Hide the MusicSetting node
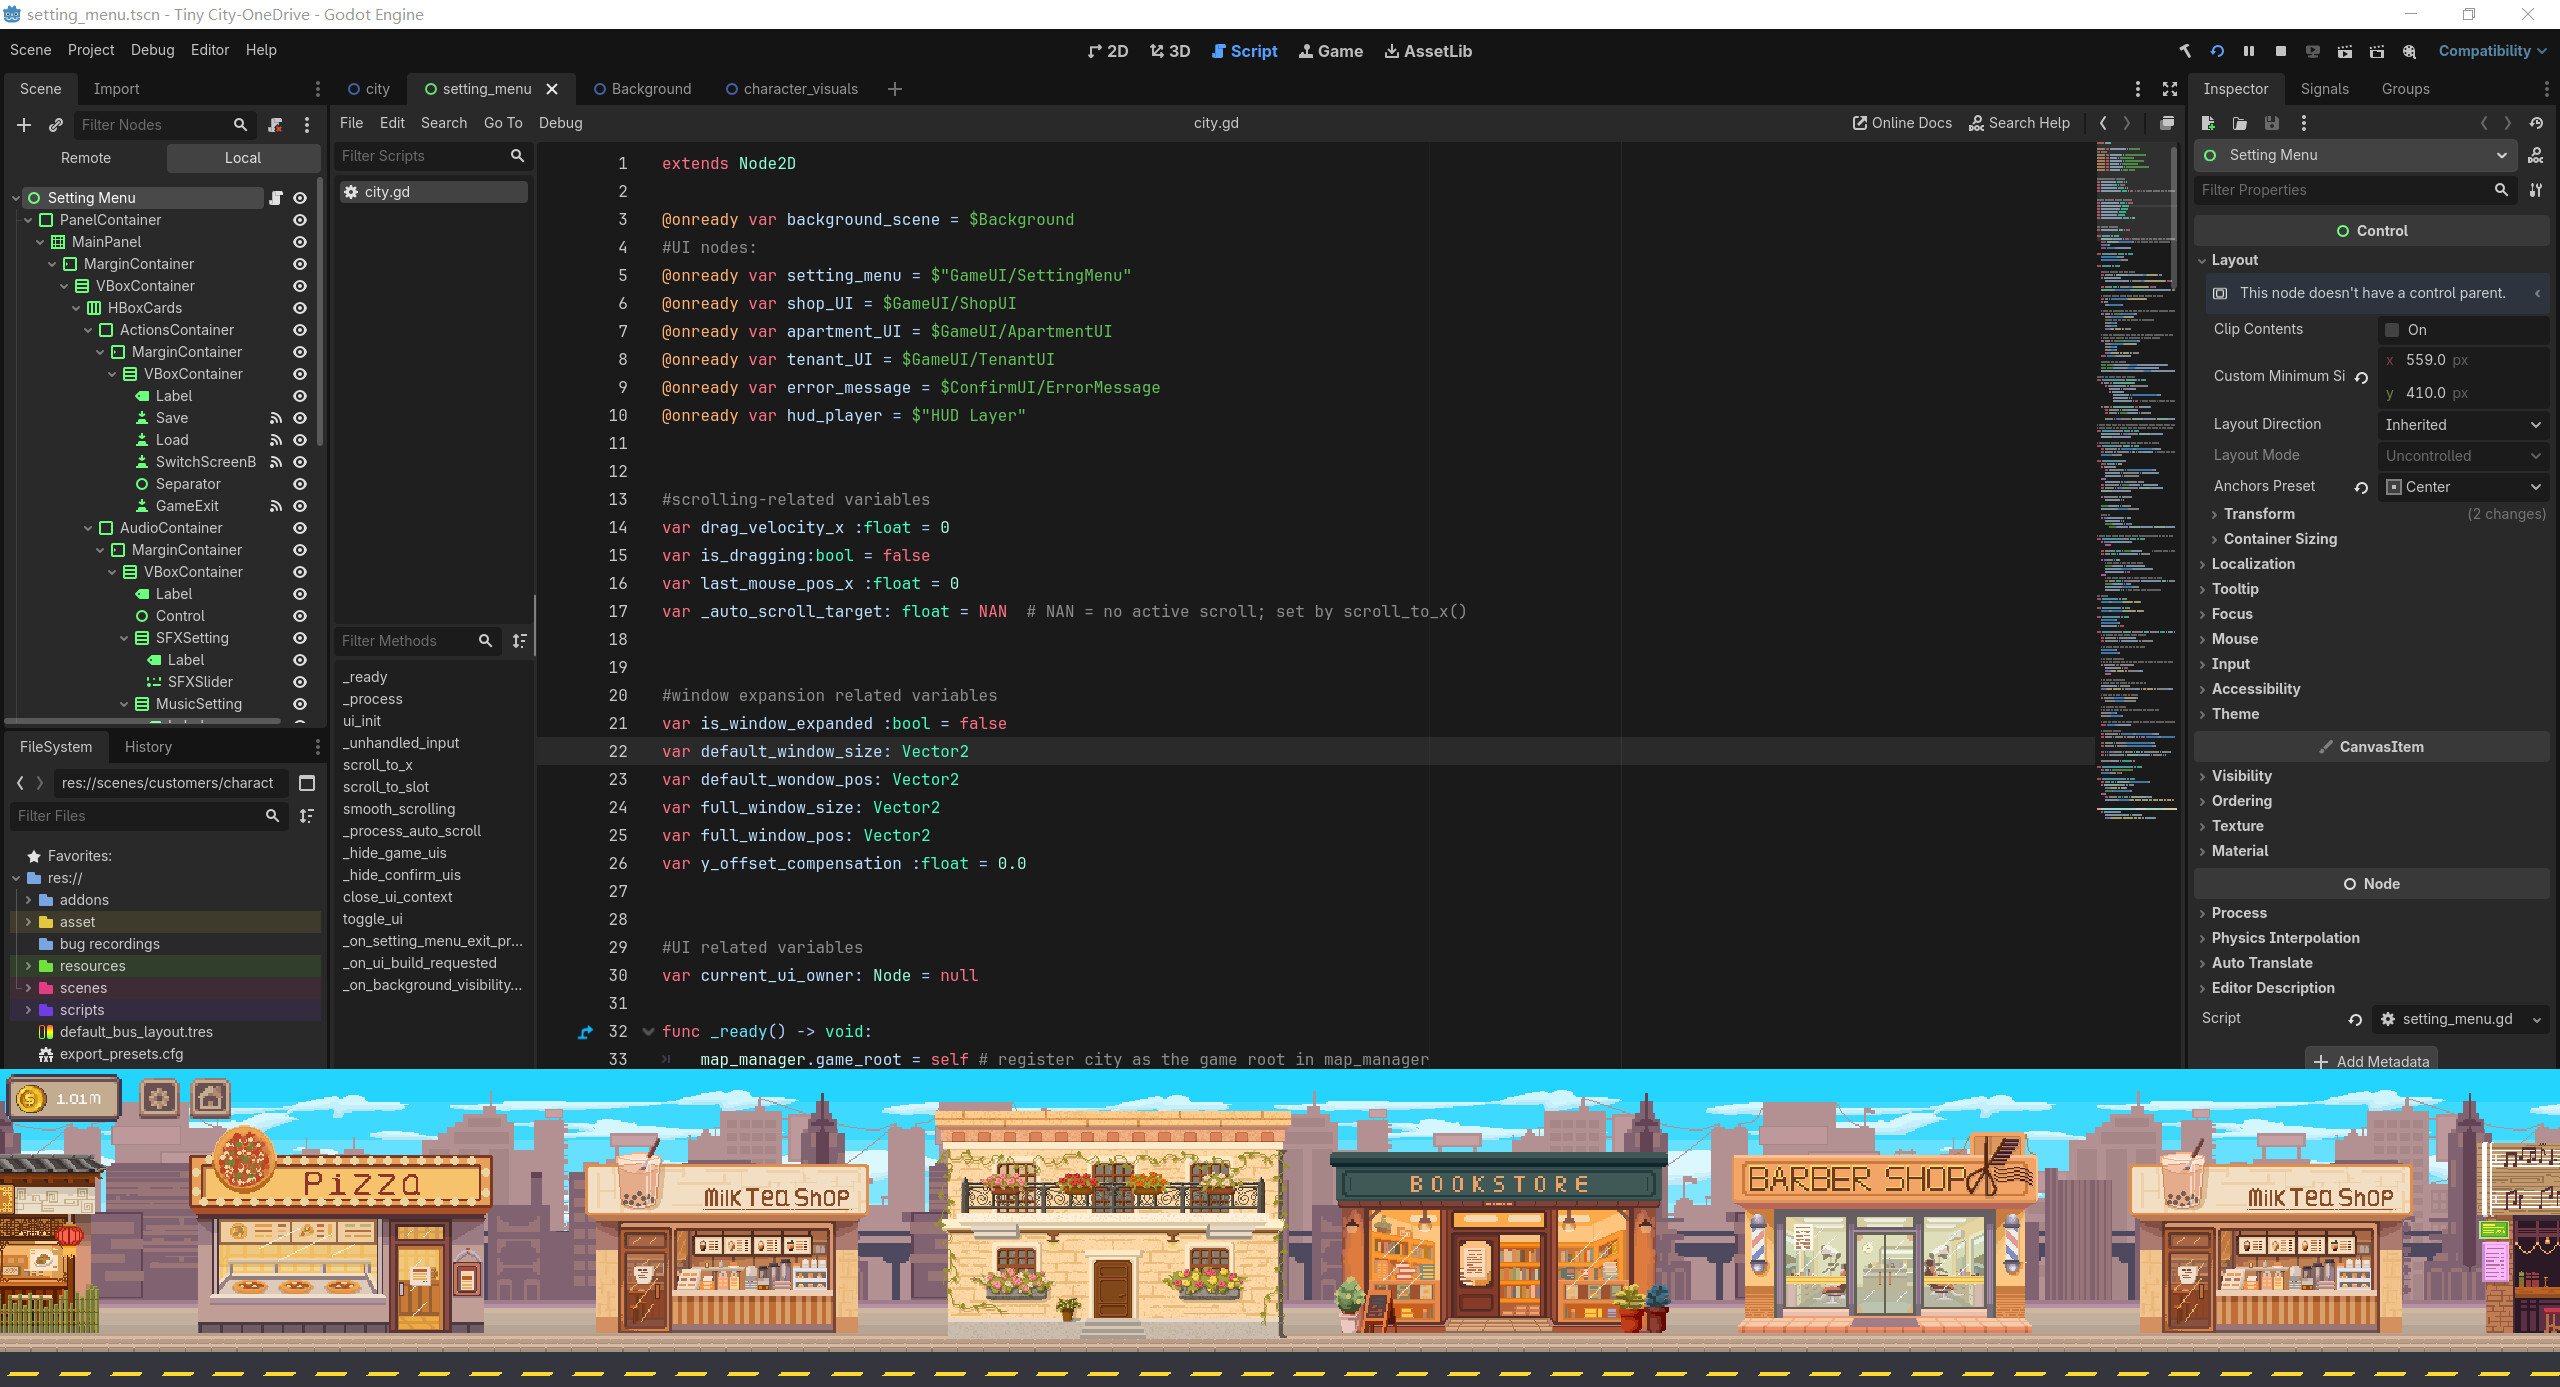Image resolution: width=2560 pixels, height=1387 pixels. tap(299, 704)
